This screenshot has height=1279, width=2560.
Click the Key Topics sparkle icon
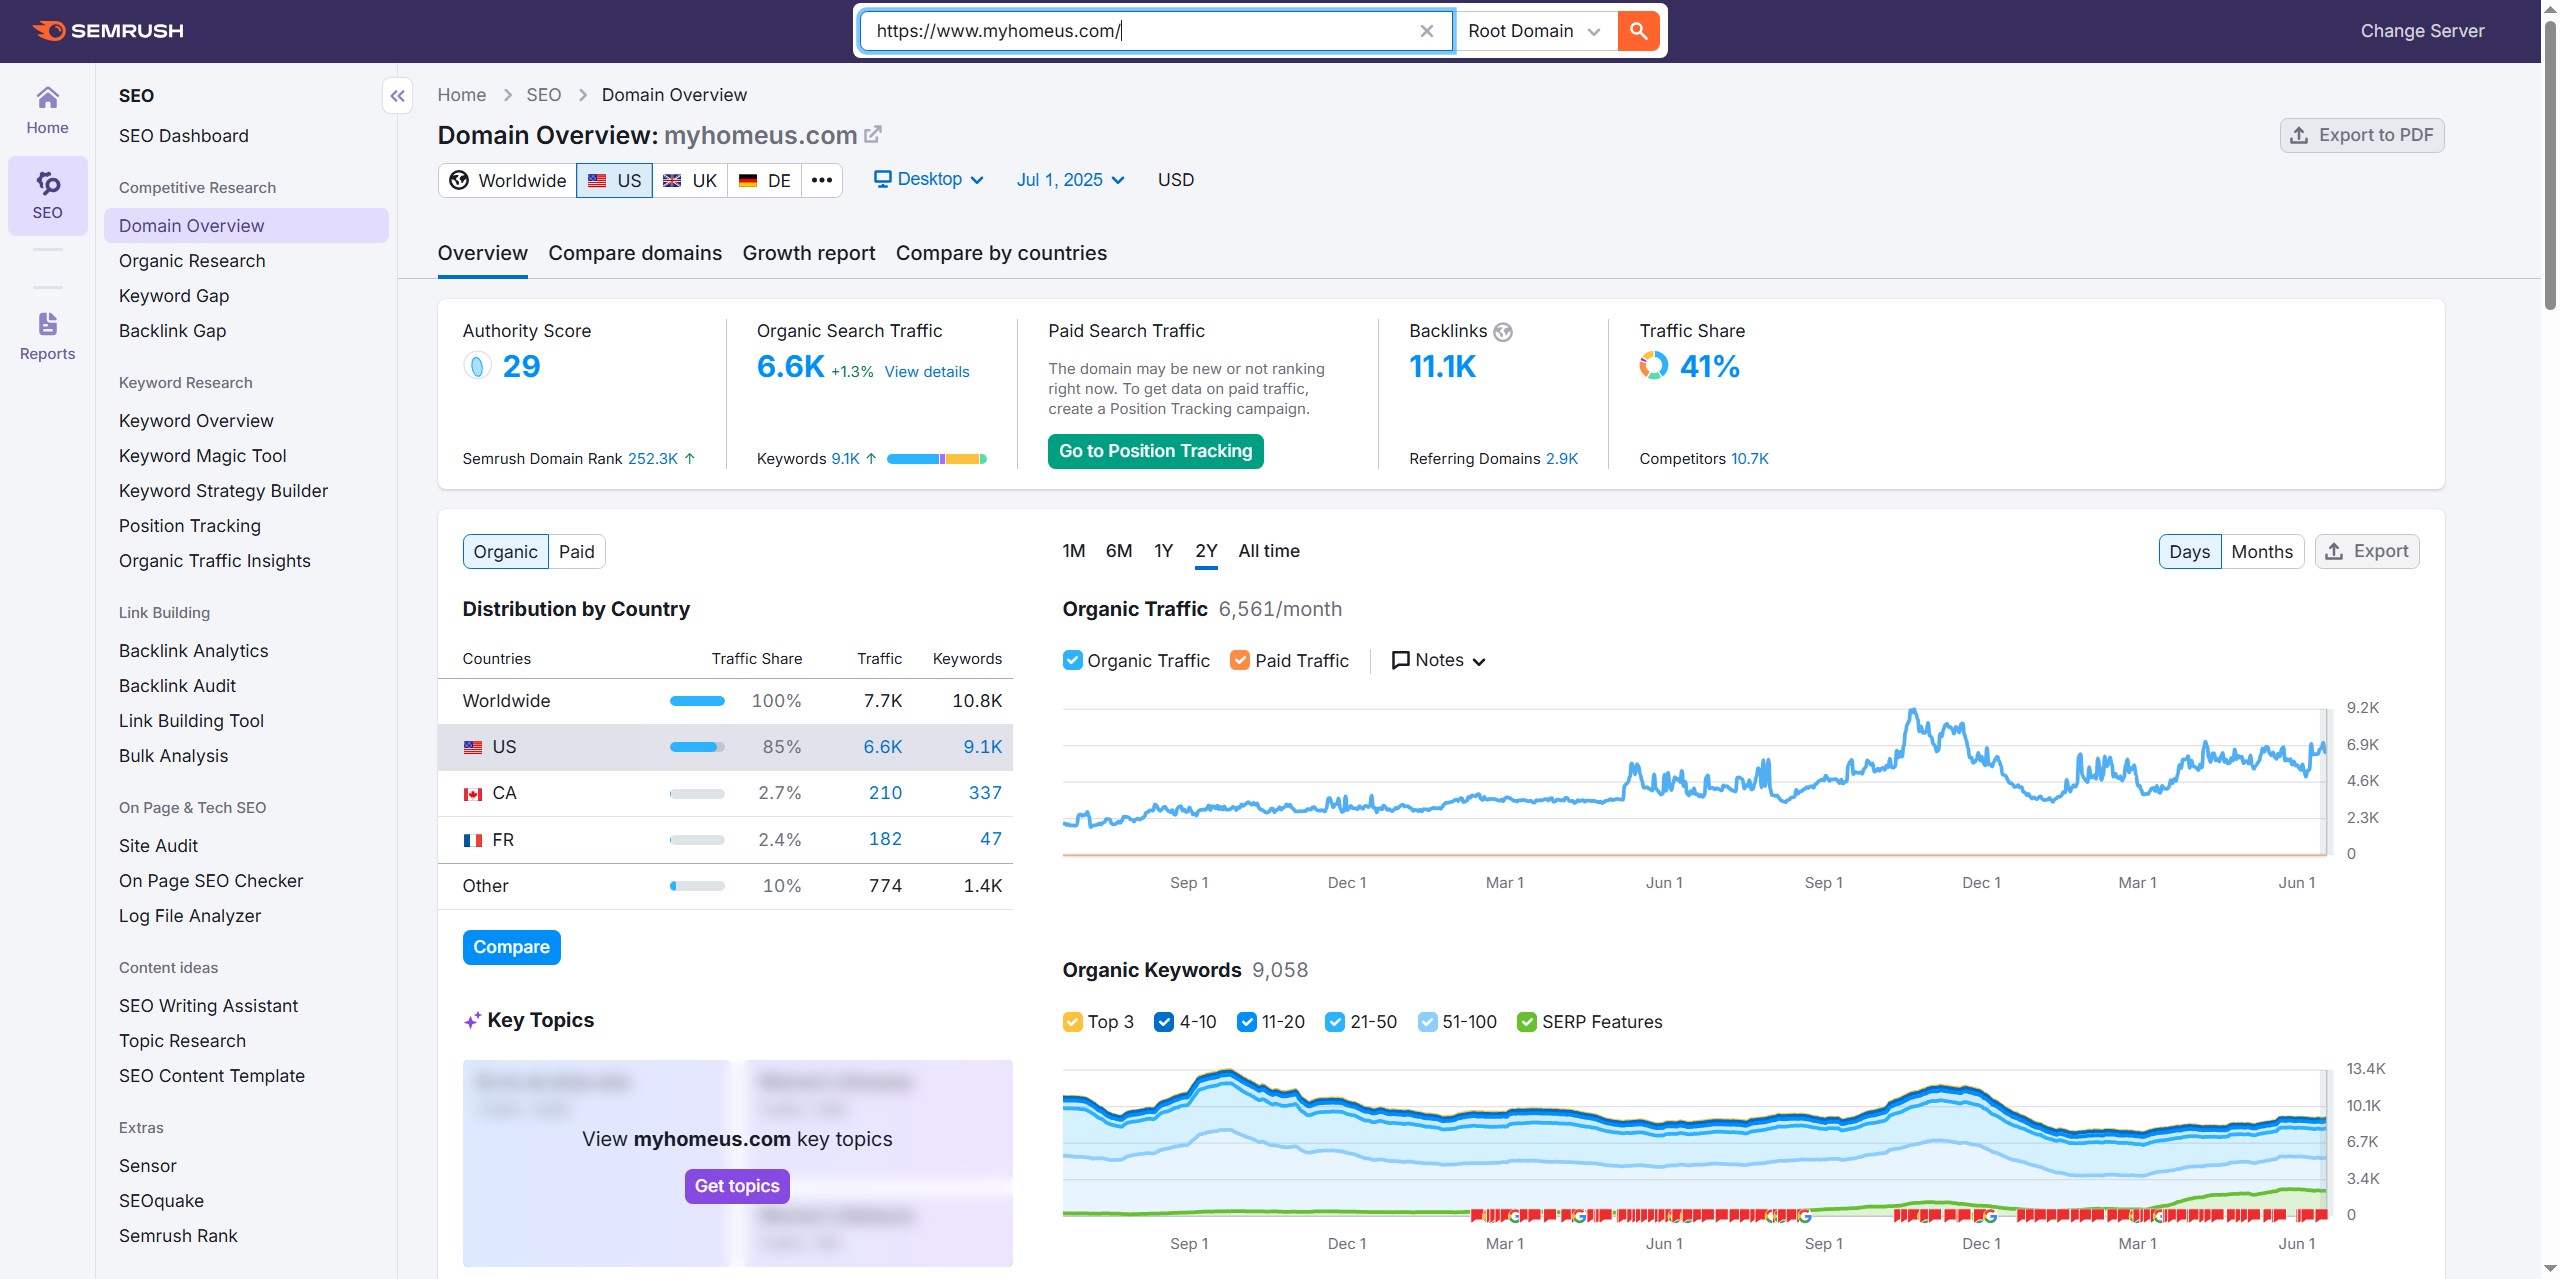[472, 1021]
